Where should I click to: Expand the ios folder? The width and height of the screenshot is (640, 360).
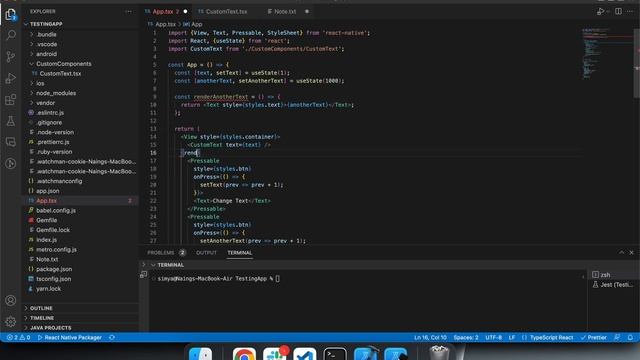coord(40,83)
